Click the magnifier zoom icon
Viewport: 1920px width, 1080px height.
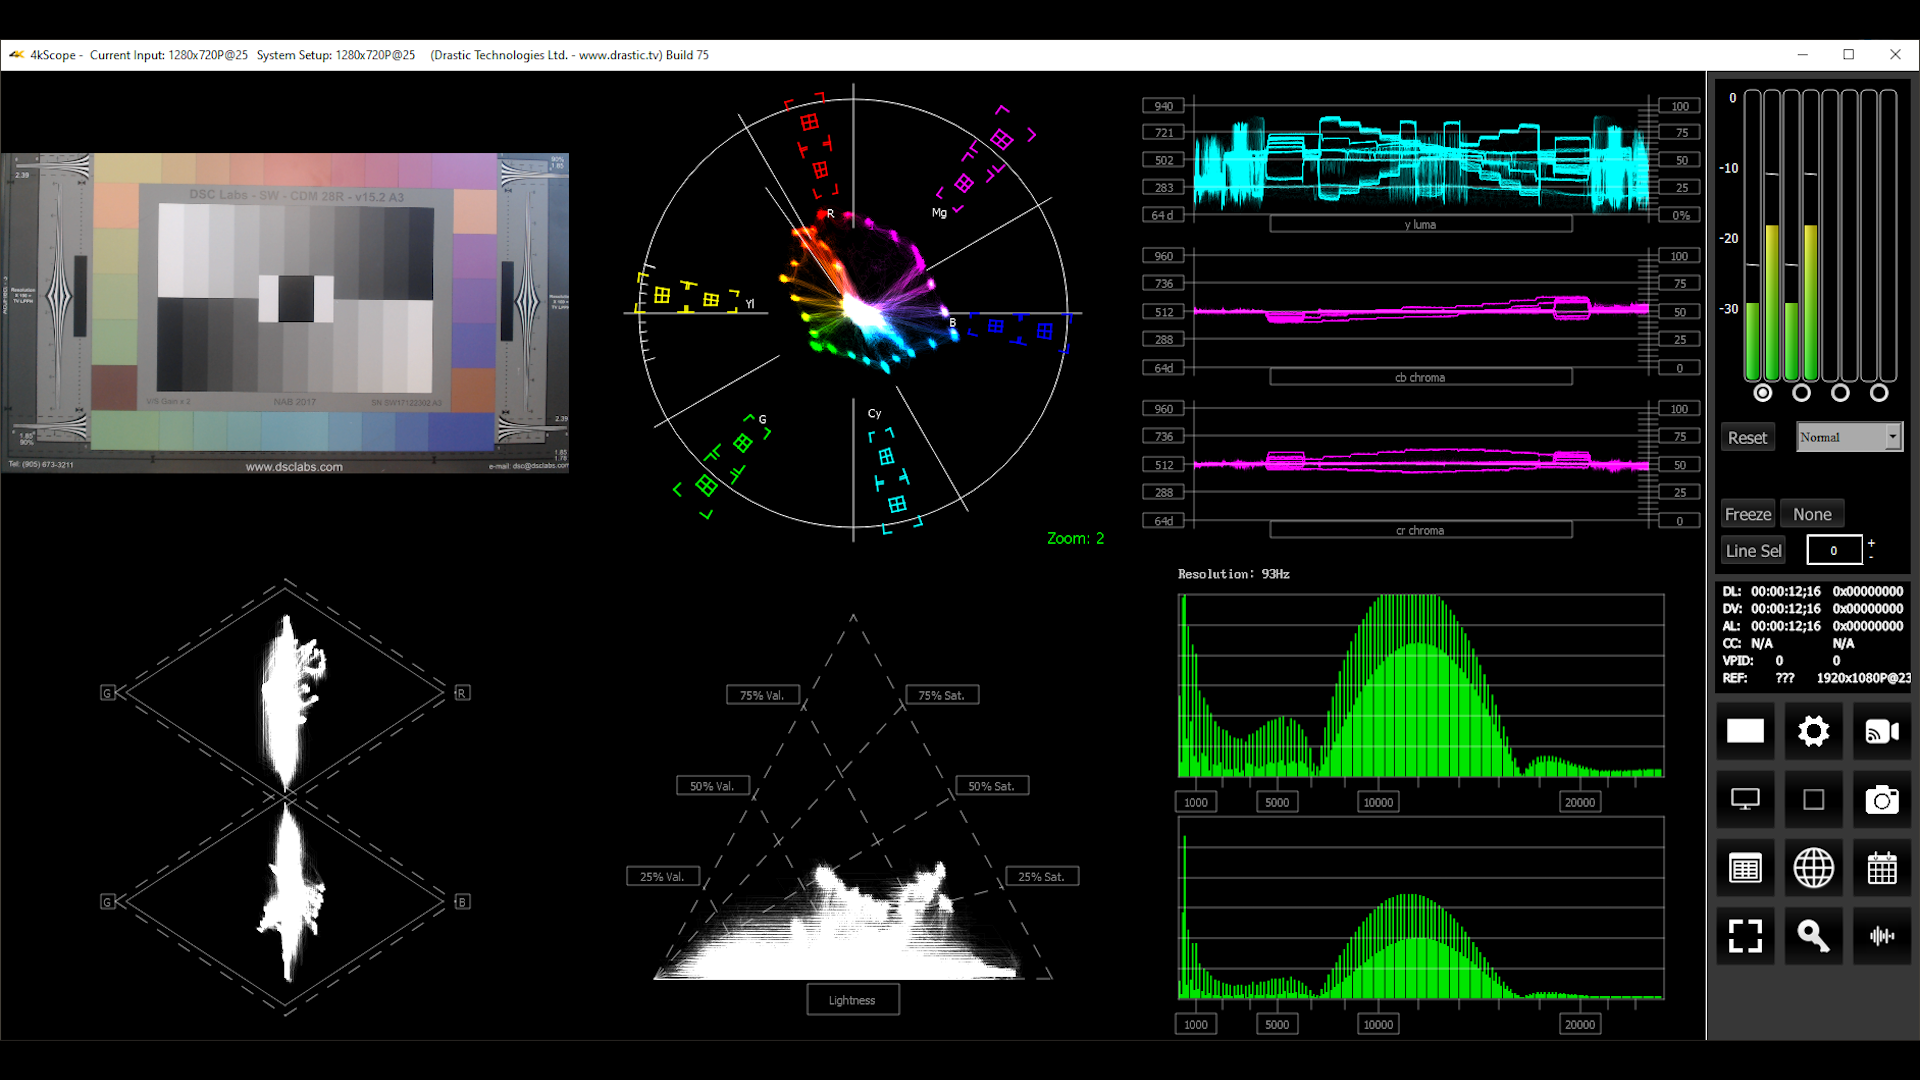point(1813,936)
